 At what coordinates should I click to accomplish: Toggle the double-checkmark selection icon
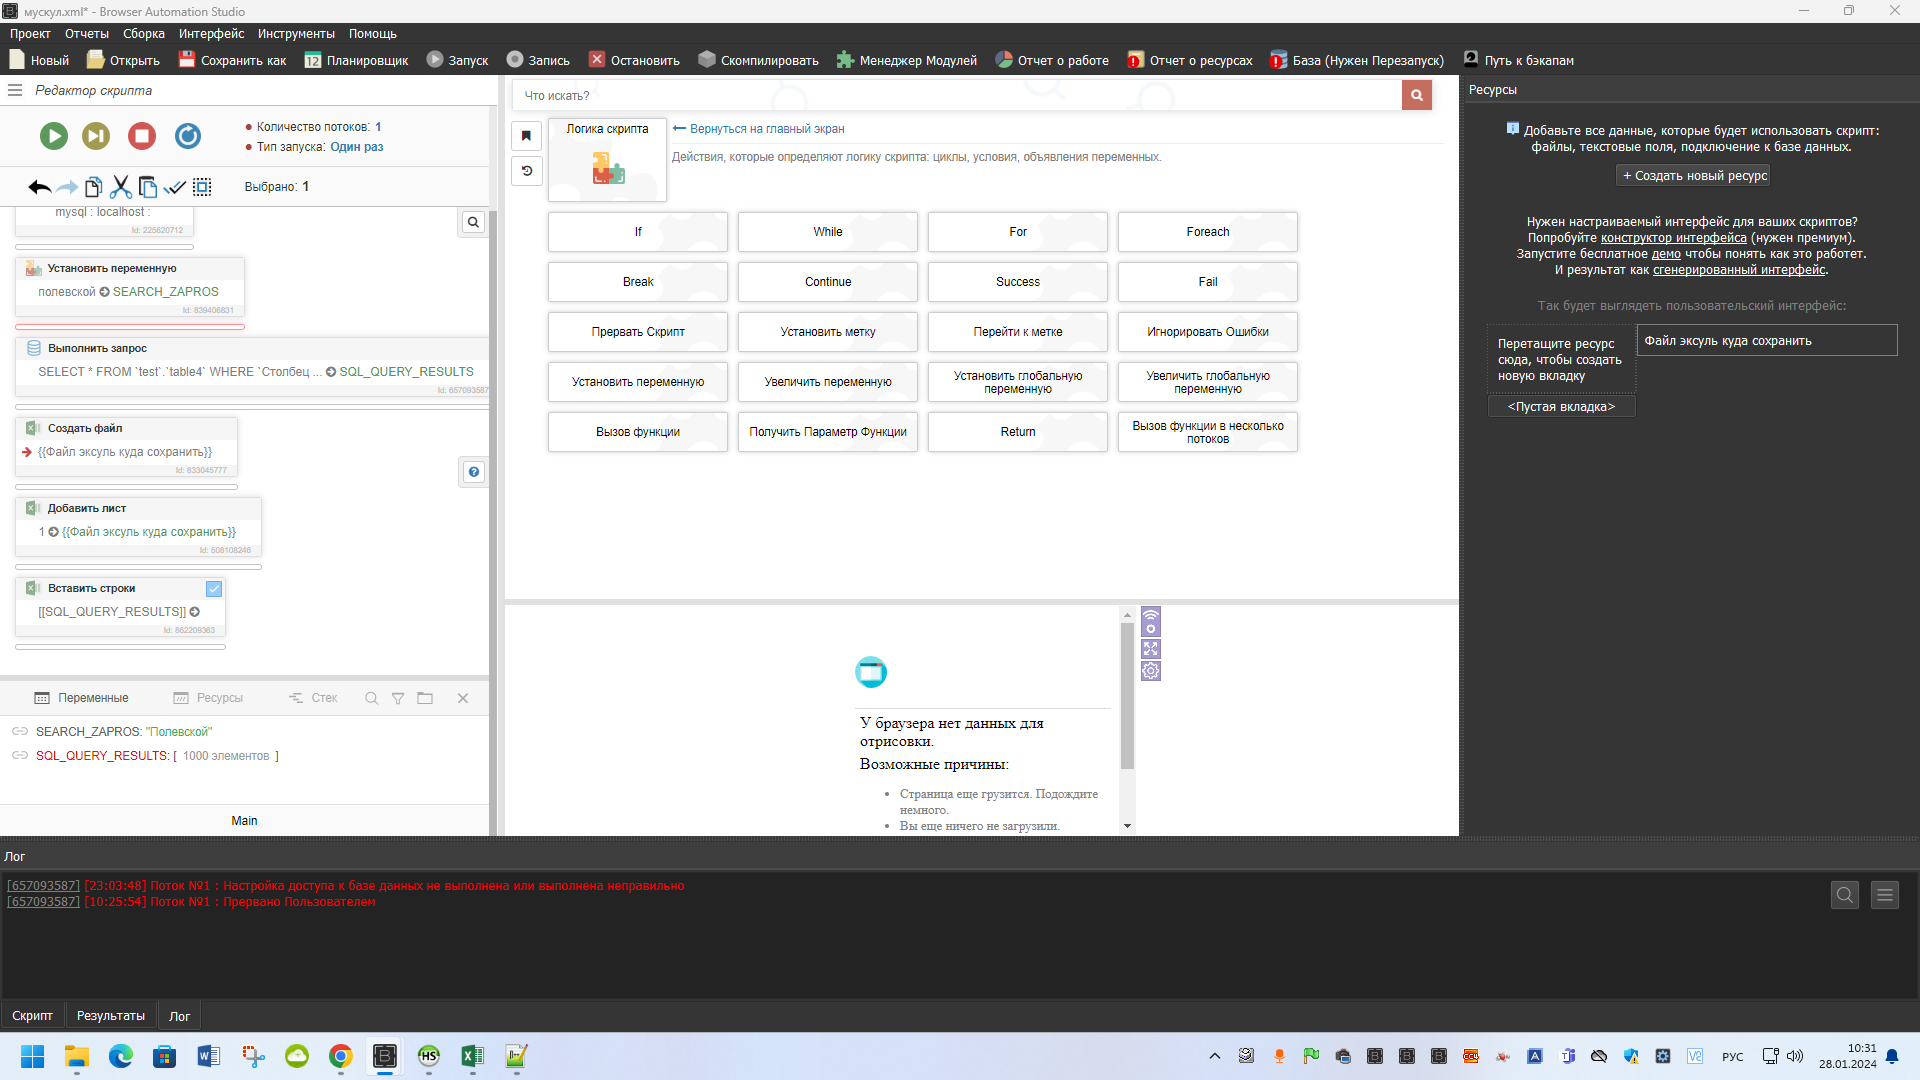pos(175,187)
